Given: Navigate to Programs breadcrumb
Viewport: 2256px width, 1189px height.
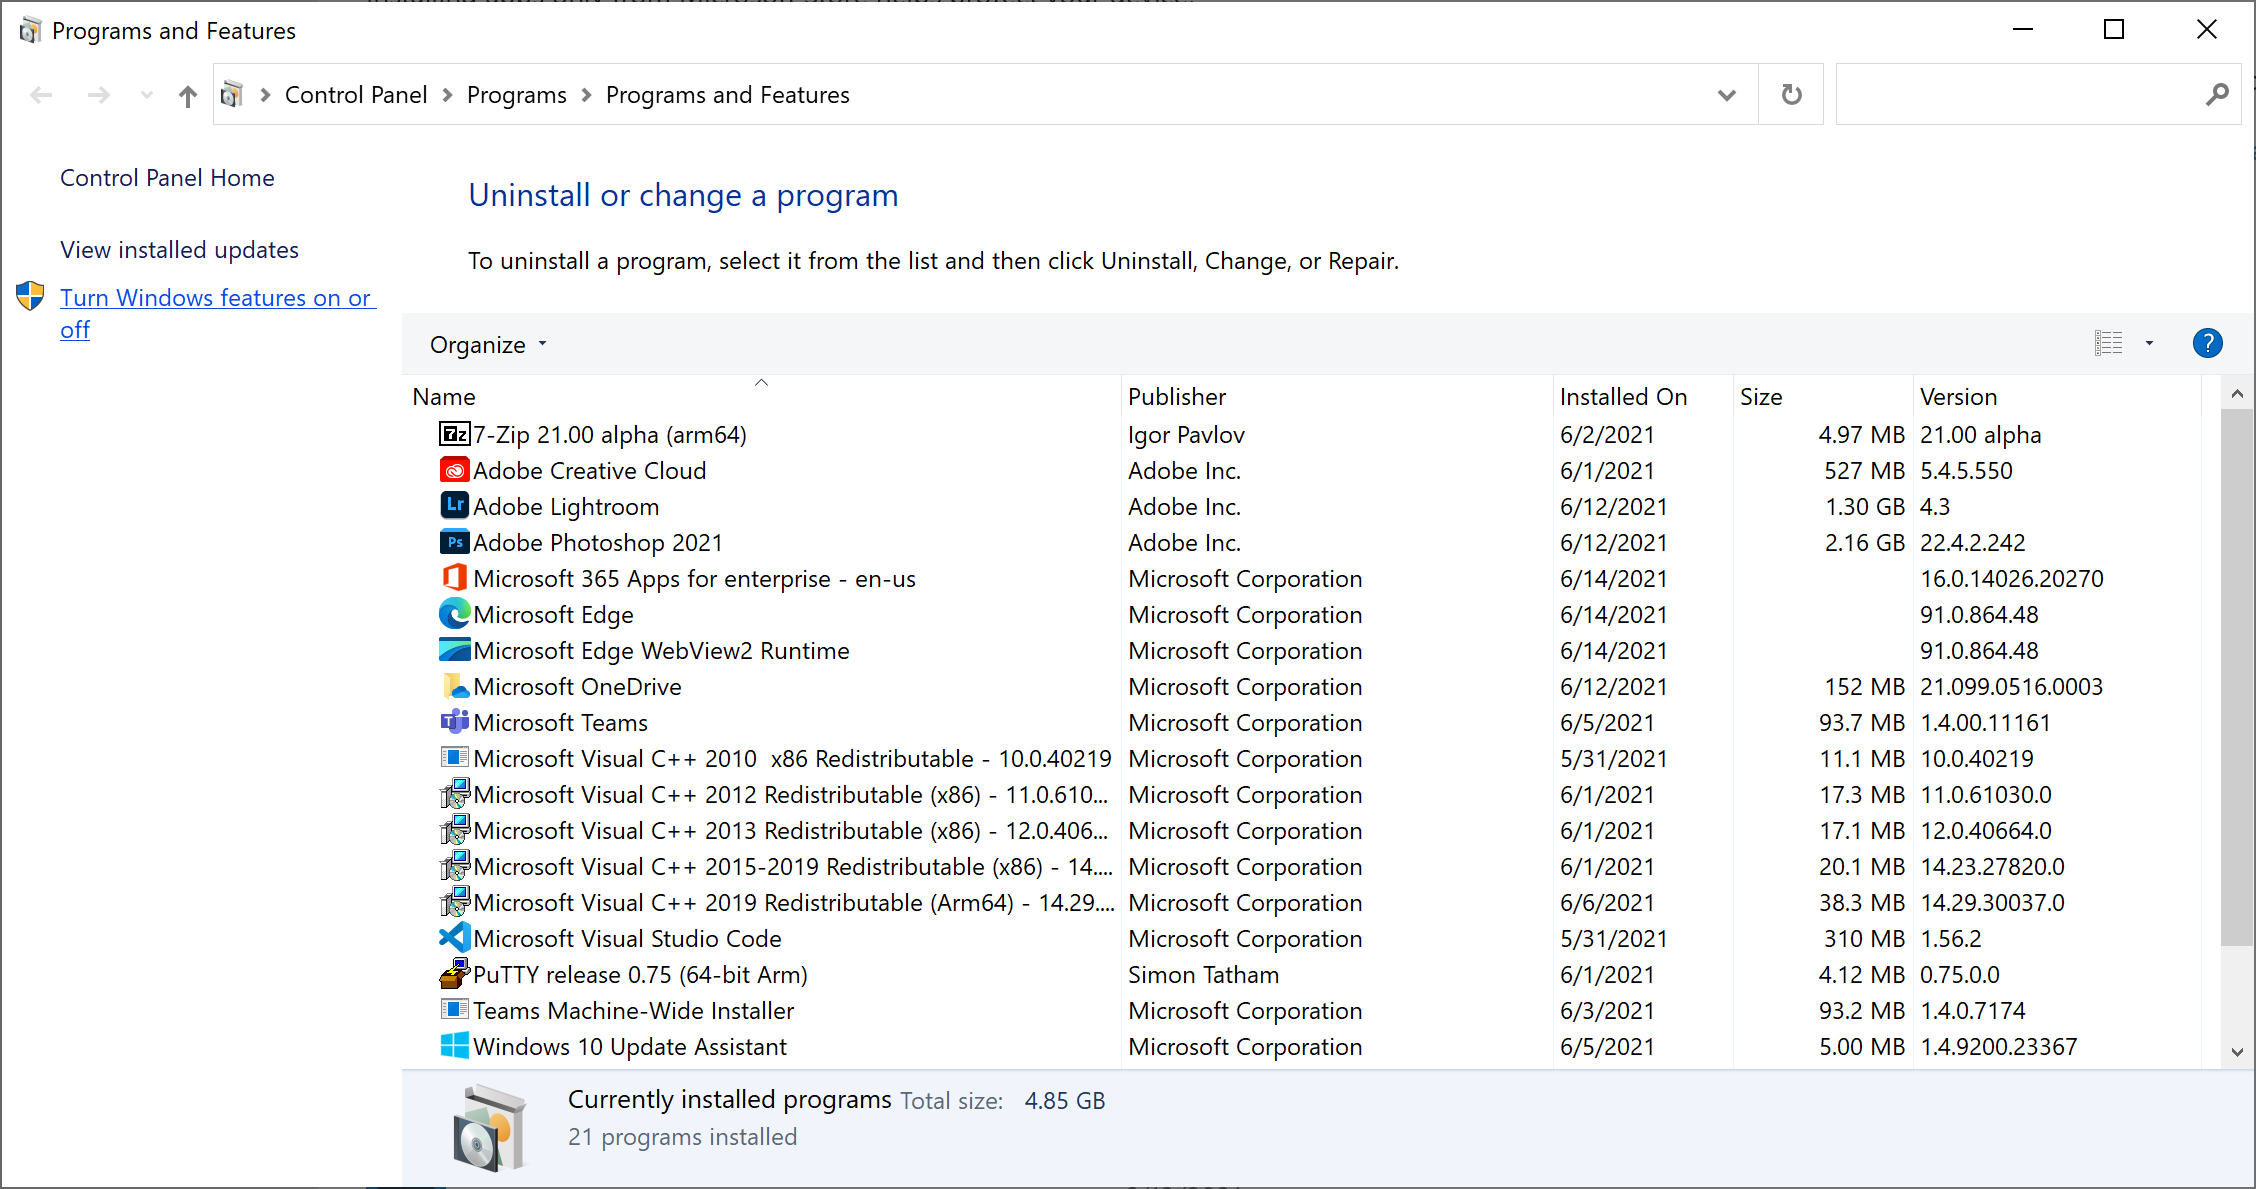Looking at the screenshot, I should [516, 95].
